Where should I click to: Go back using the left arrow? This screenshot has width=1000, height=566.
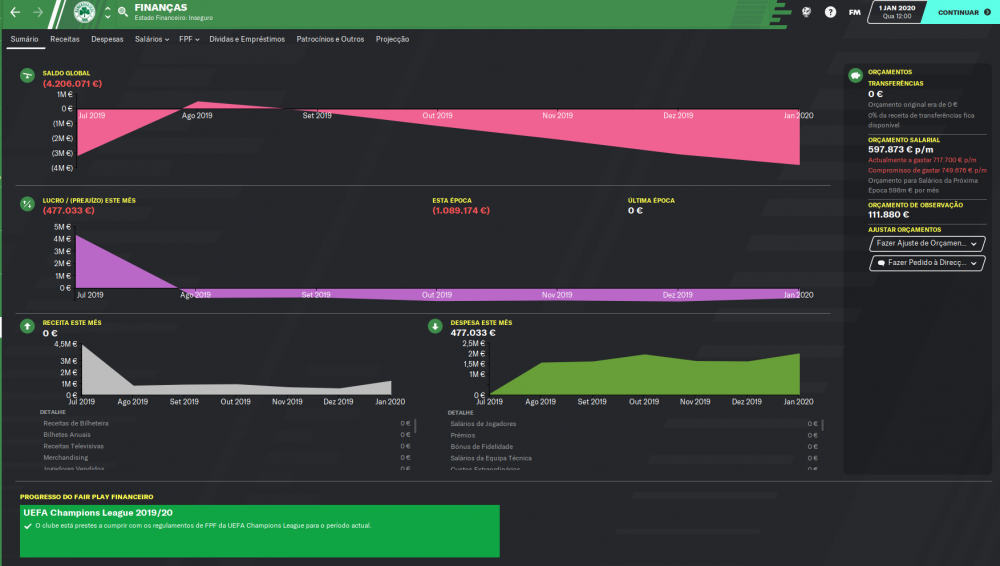[x=15, y=12]
